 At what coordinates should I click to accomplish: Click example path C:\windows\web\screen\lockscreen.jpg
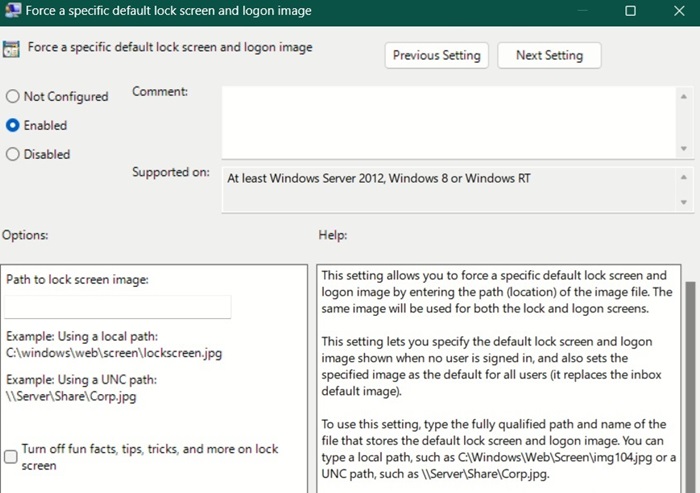pos(114,353)
